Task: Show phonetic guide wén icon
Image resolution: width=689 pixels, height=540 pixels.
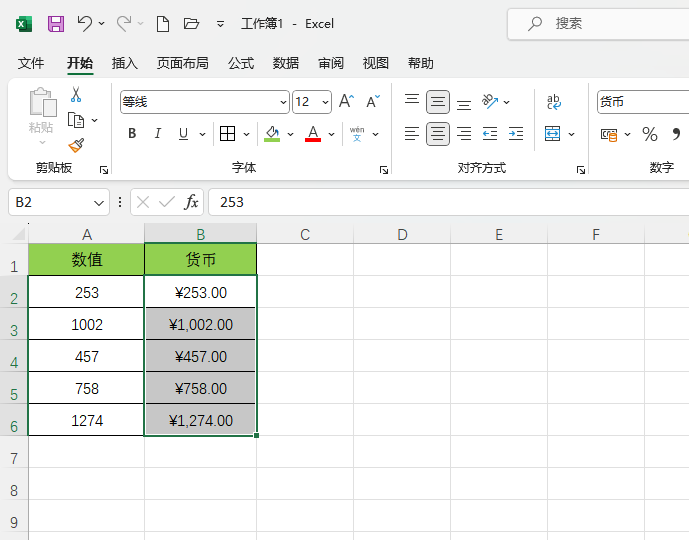Action: pyautogui.click(x=357, y=134)
